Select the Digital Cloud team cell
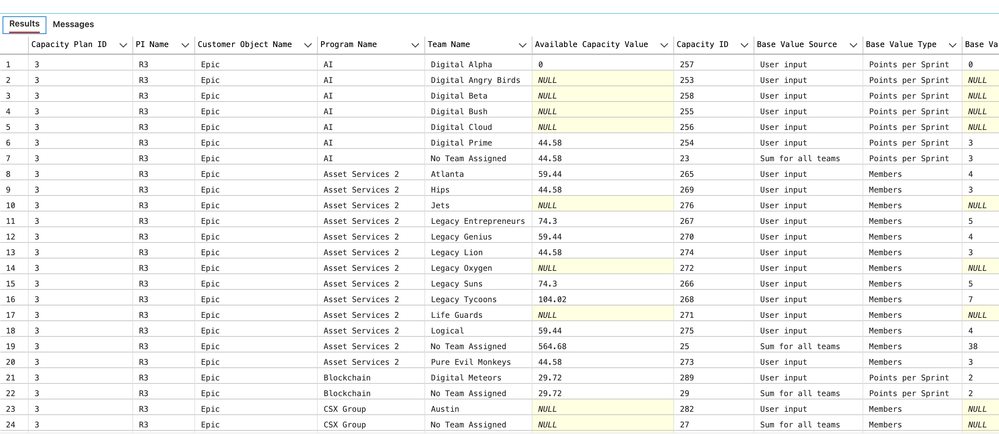Viewport: 999px width, 434px height. (x=478, y=127)
